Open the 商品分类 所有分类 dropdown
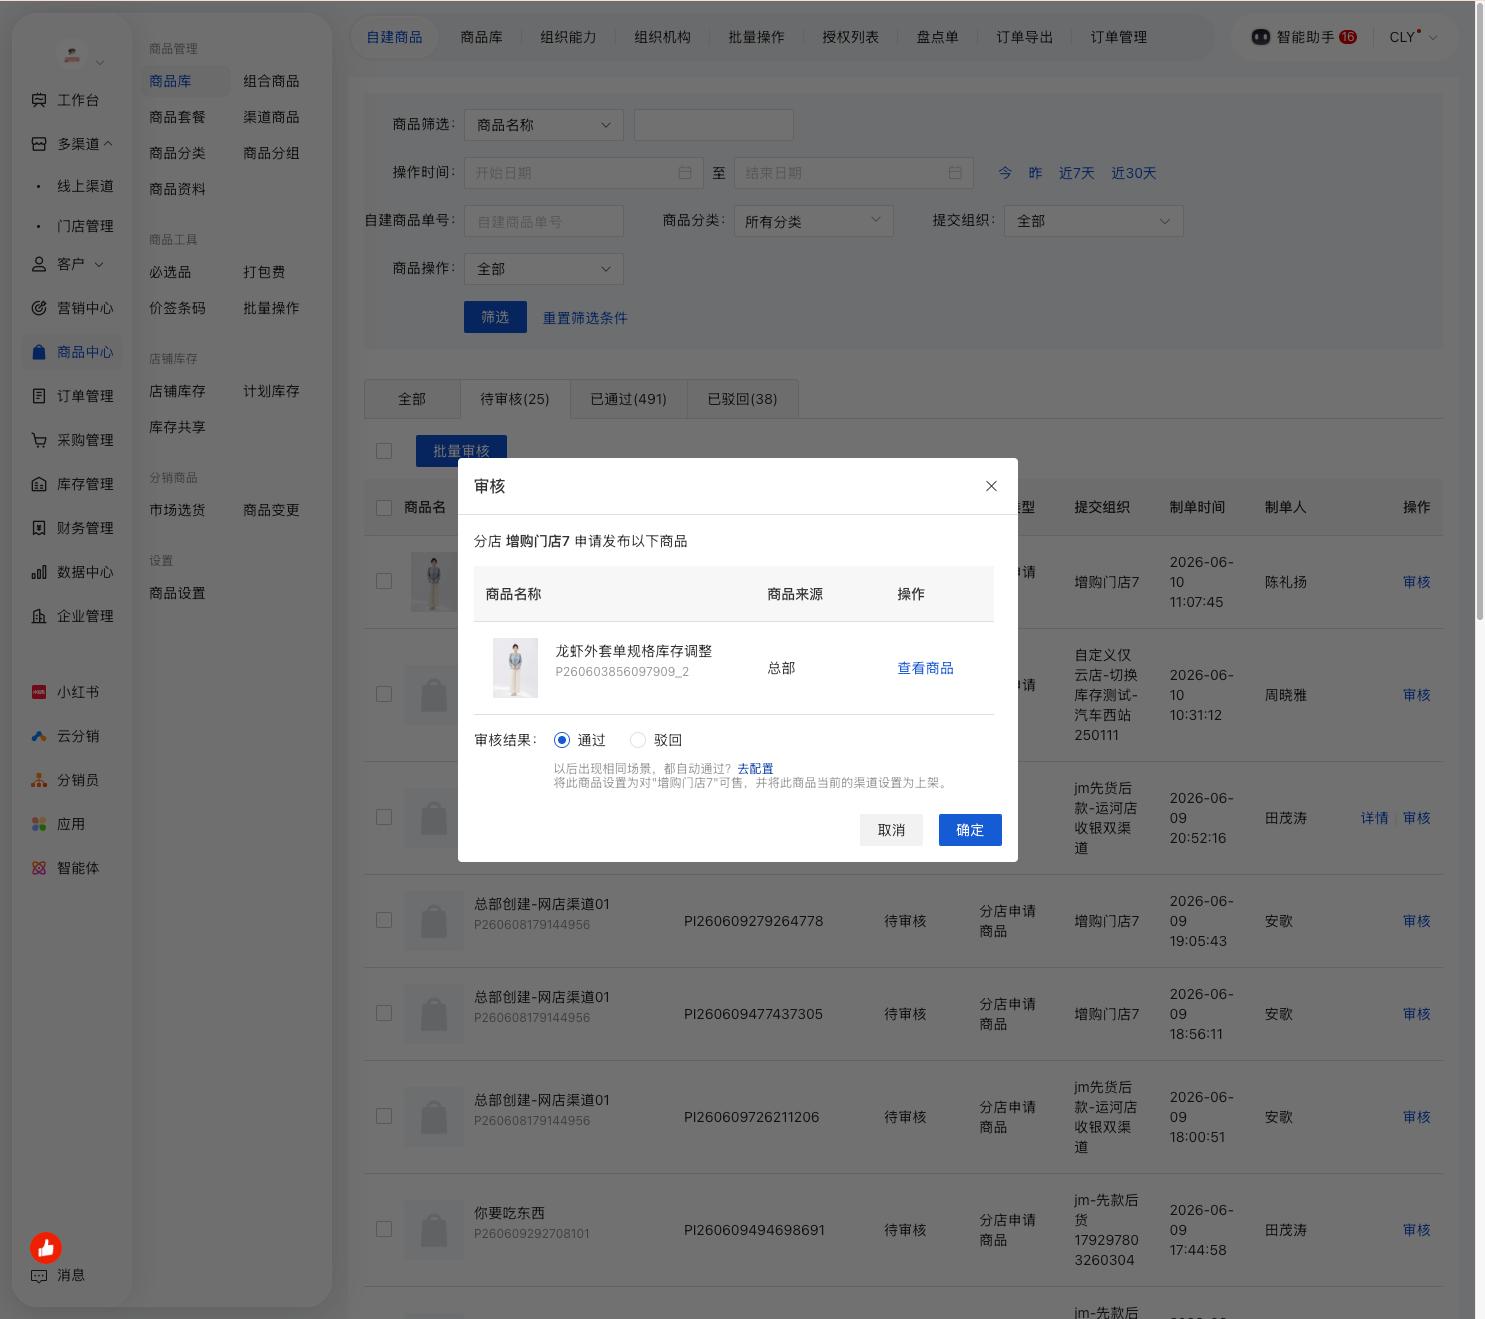This screenshot has width=1485, height=1319. pyautogui.click(x=814, y=221)
